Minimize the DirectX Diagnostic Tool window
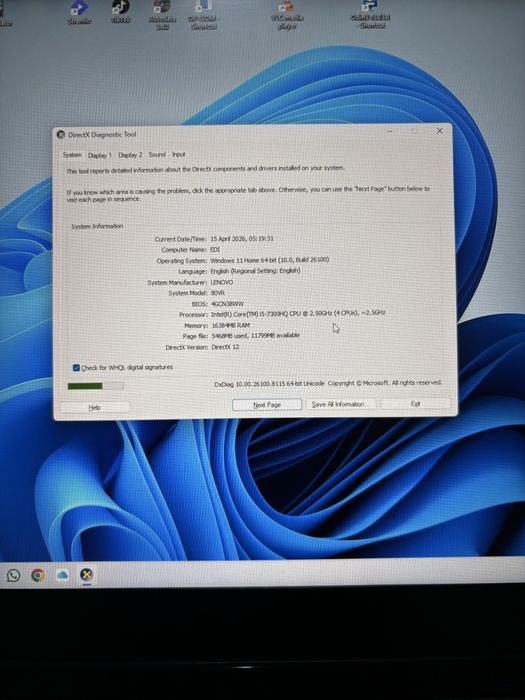This screenshot has width=525, height=700. tap(390, 131)
